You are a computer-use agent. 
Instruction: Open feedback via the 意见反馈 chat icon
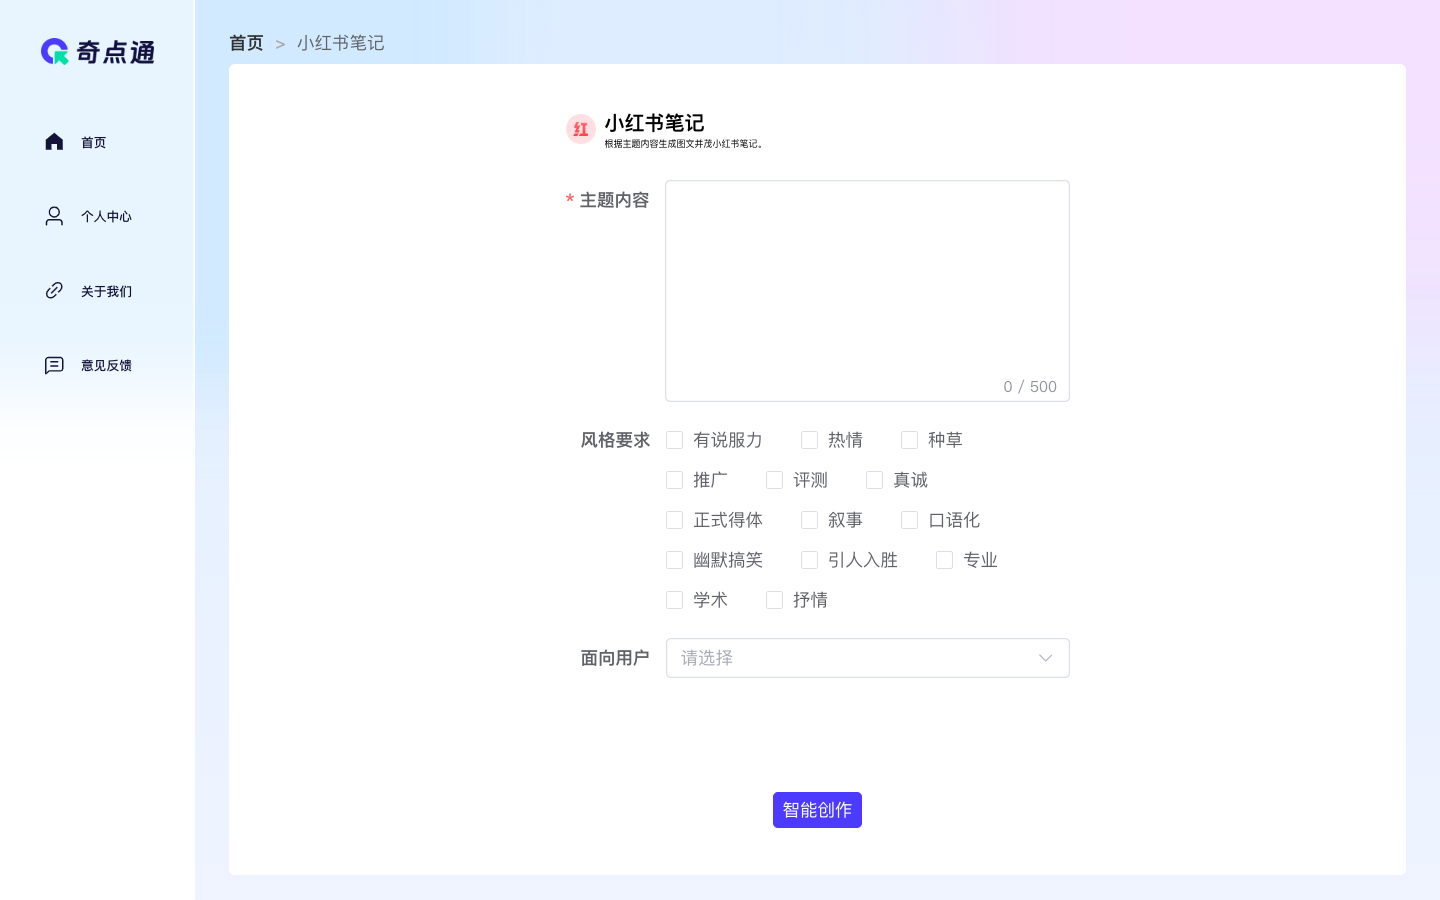coord(54,364)
